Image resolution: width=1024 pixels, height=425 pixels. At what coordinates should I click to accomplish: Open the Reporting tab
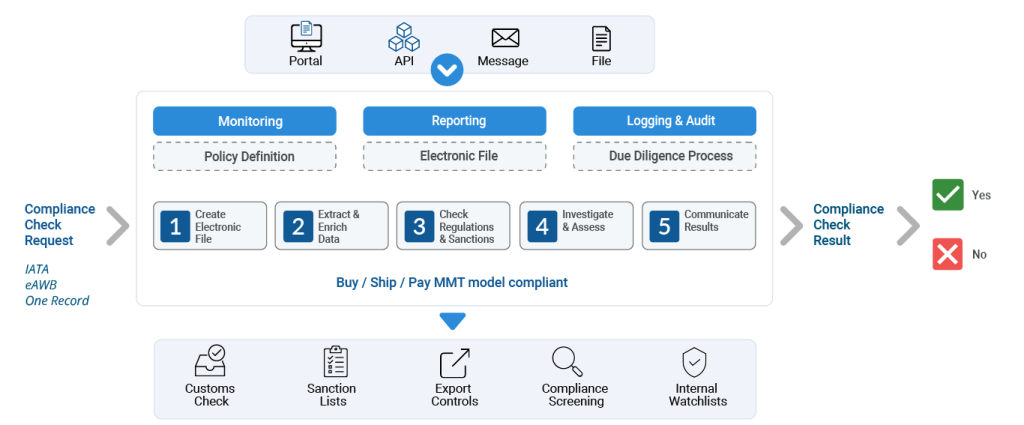(x=455, y=121)
